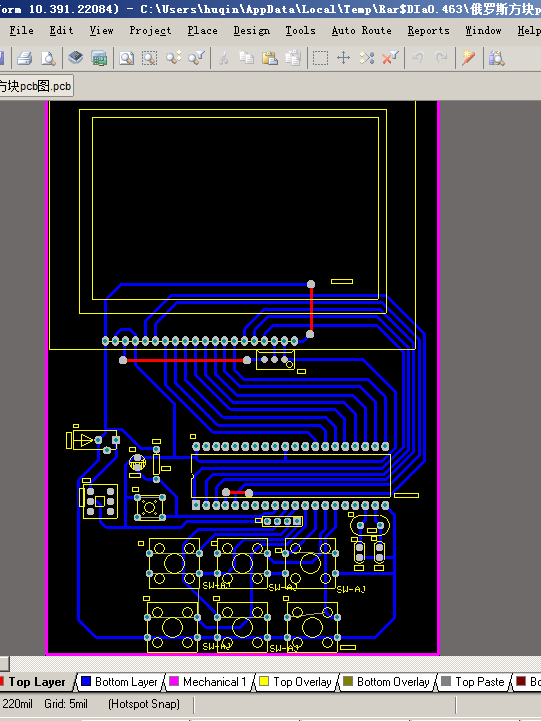The width and height of the screenshot is (541, 721).
Task: Click the Select Inside Area icon
Action: [320, 58]
